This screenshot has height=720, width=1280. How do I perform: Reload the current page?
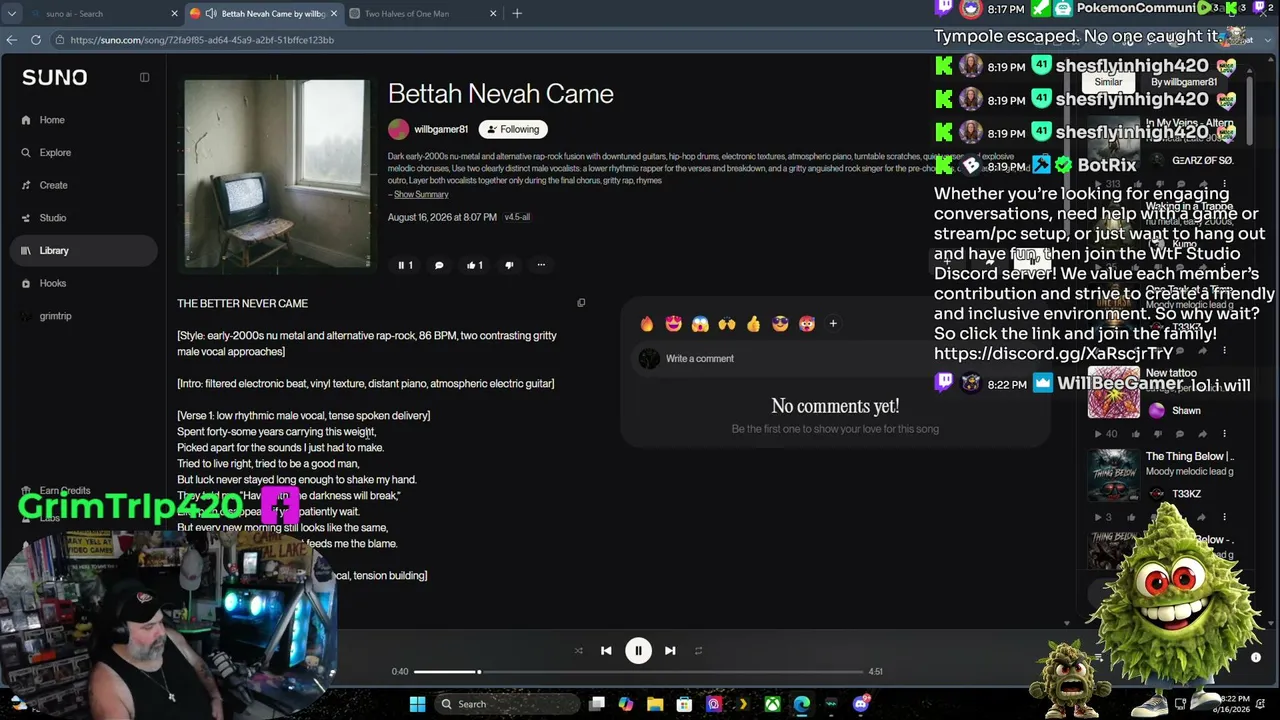click(35, 40)
